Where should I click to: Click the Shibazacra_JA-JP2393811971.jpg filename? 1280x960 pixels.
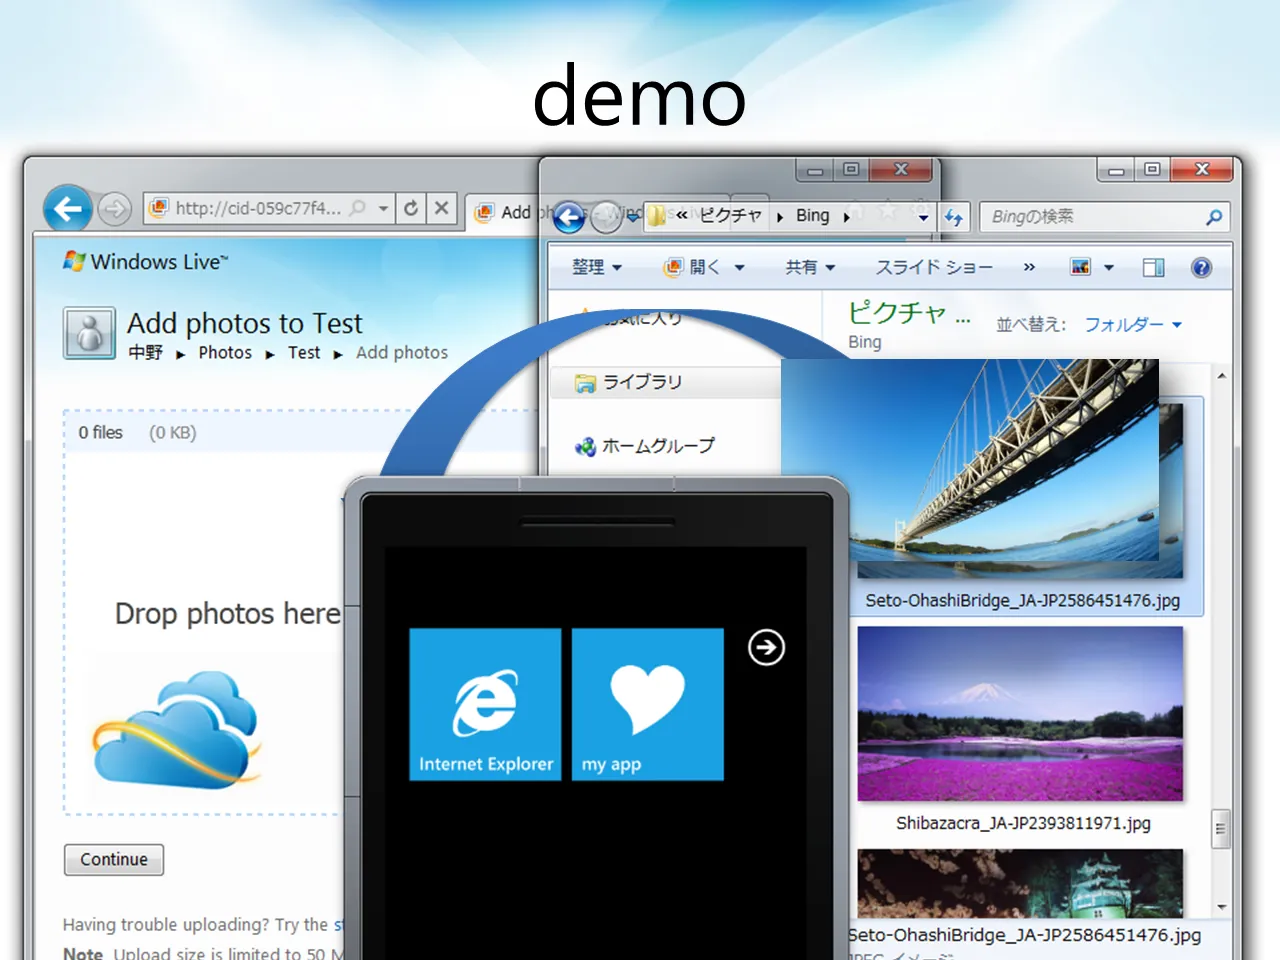click(x=1023, y=823)
